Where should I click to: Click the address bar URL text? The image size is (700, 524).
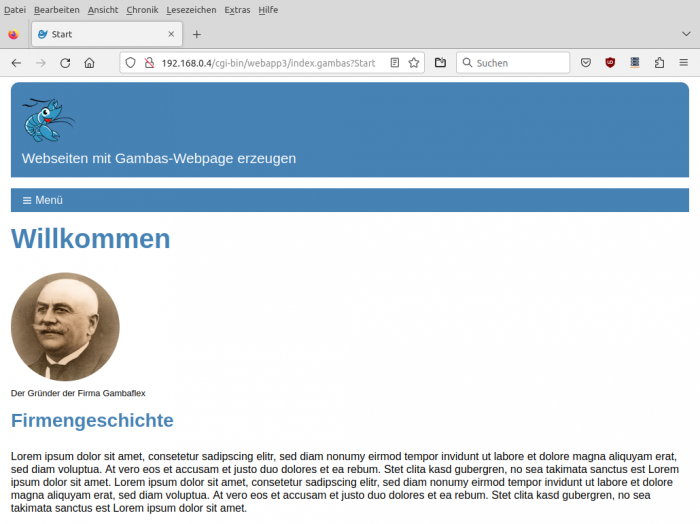(268, 62)
